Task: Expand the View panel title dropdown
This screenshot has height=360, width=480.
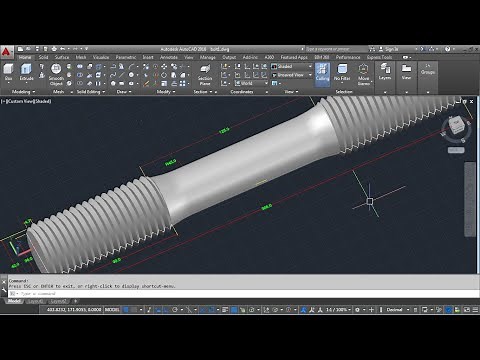Action: click(291, 91)
